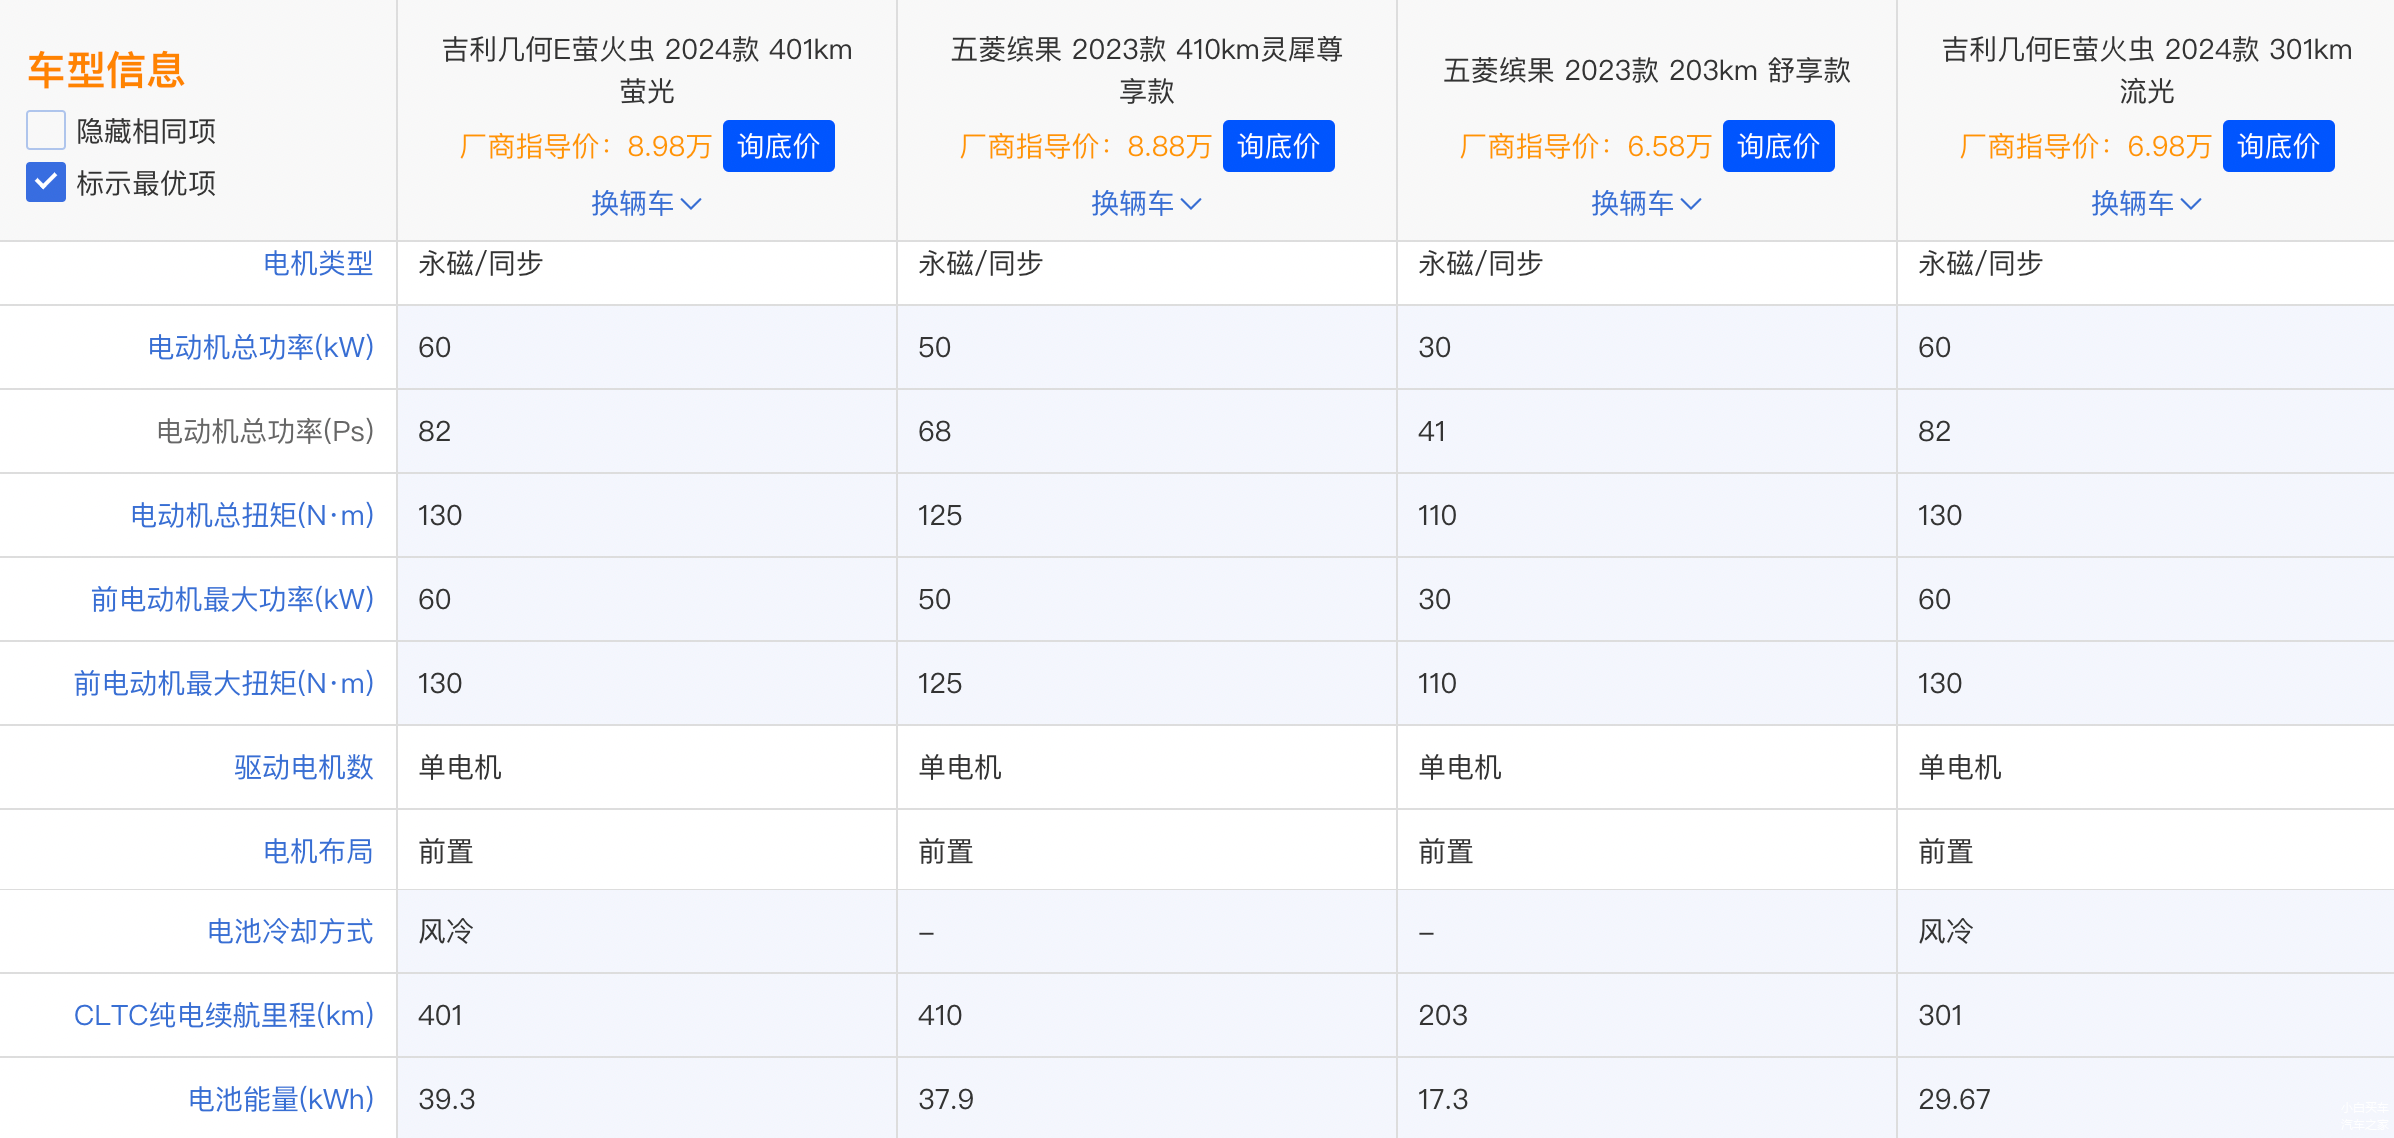The height and width of the screenshot is (1138, 2394).
Task: Click the 电动机总功率(Ps) row label
Action: pos(265,431)
